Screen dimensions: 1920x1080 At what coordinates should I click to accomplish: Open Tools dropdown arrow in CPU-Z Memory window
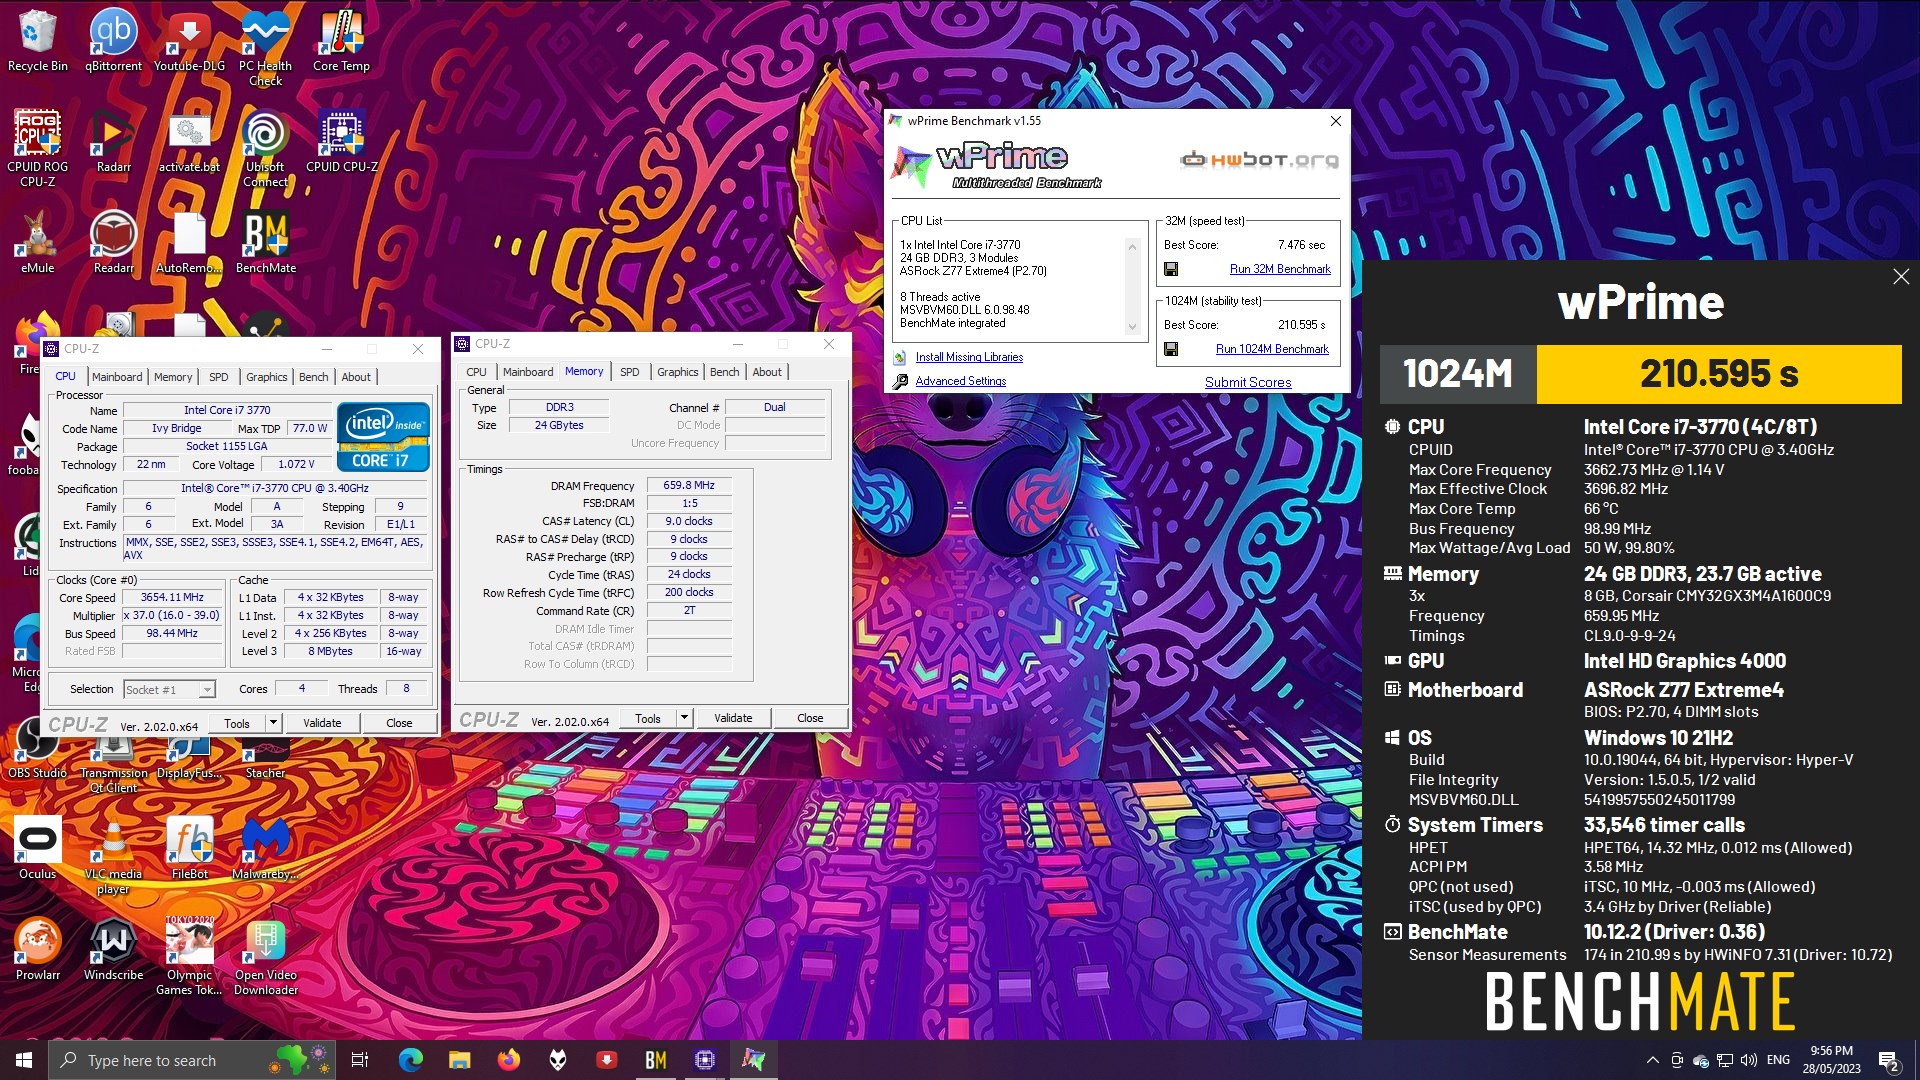tap(684, 718)
